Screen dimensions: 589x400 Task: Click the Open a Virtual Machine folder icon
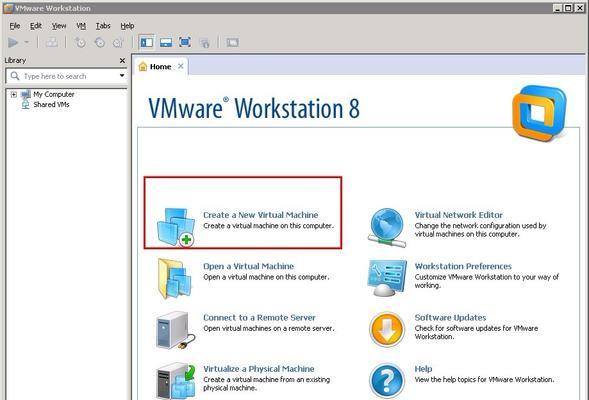pos(175,278)
